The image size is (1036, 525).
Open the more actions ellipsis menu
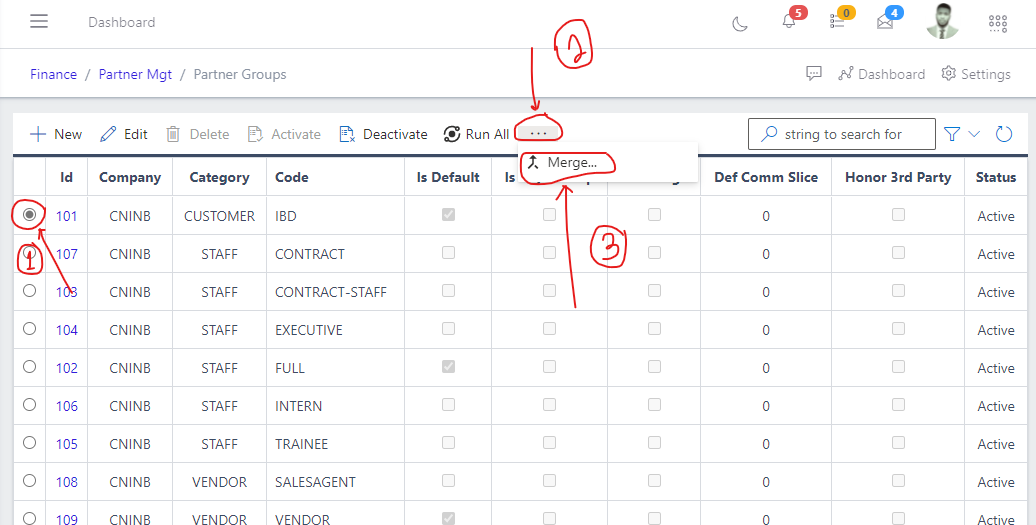click(x=539, y=133)
